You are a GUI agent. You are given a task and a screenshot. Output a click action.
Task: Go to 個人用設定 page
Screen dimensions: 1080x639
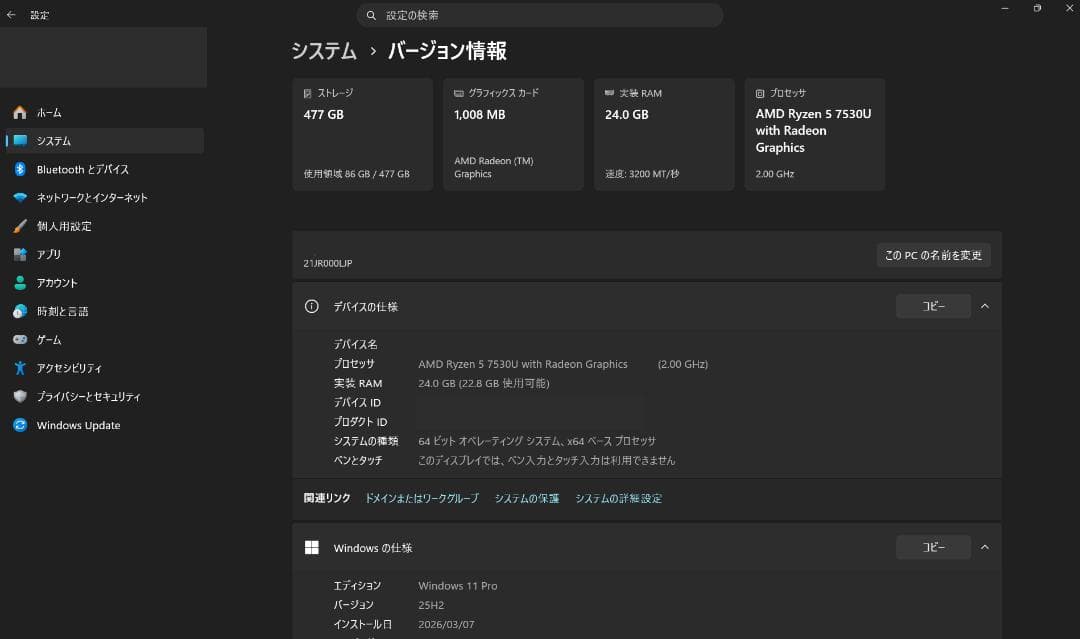tap(105, 226)
